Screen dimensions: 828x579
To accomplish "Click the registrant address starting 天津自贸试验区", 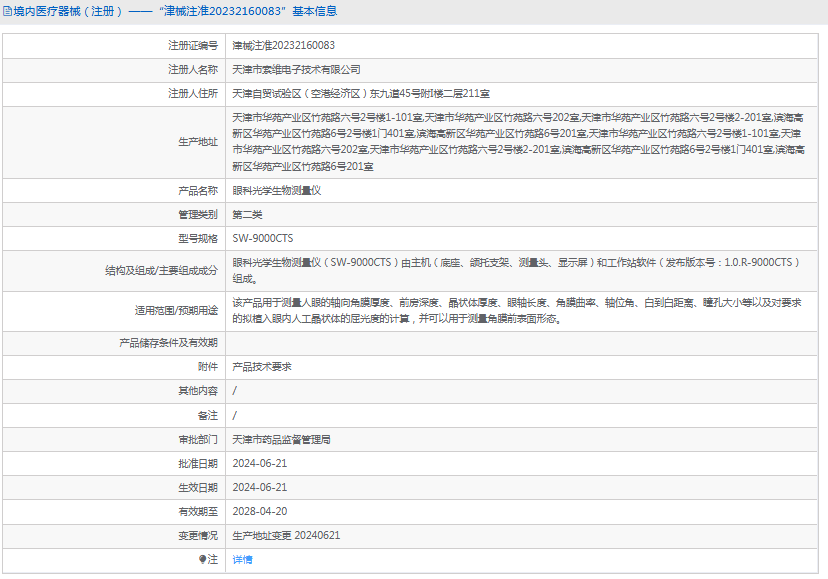I will pyautogui.click(x=361, y=94).
